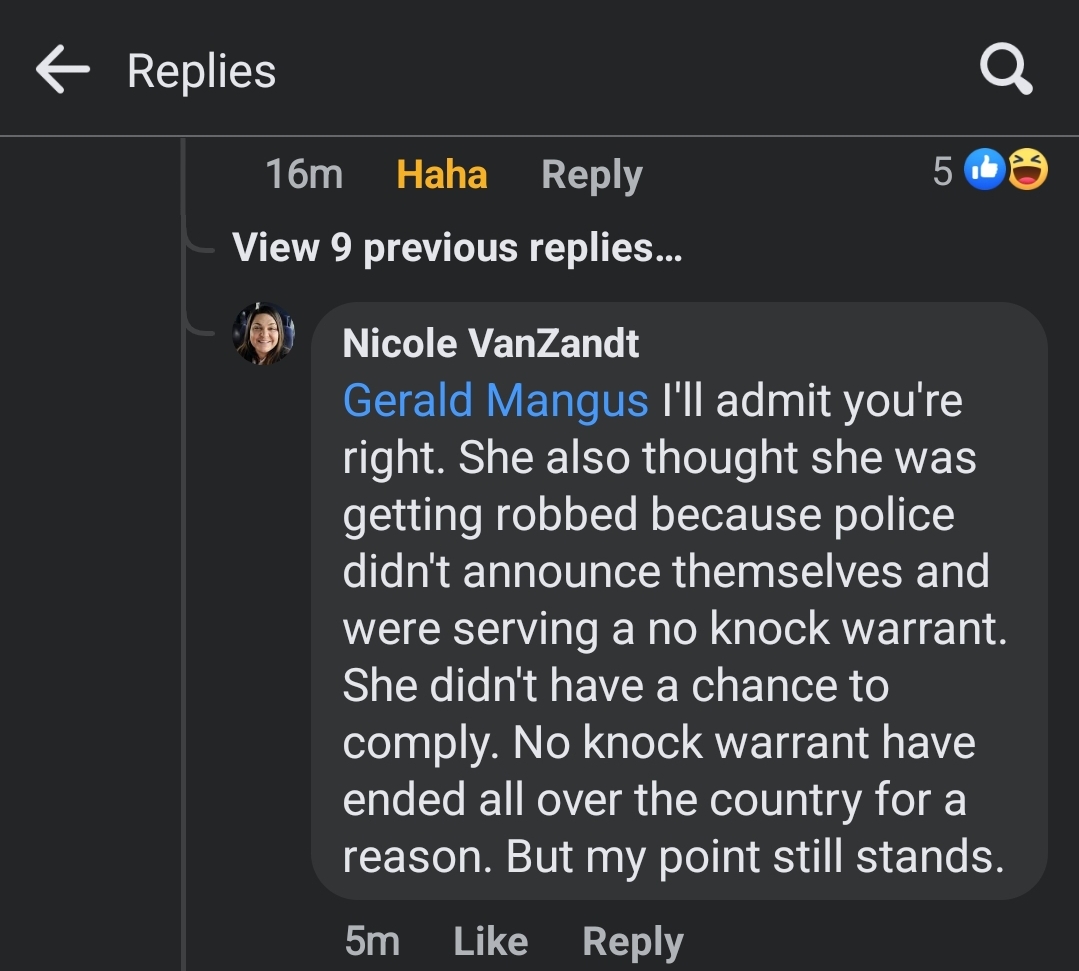Viewport: 1079px width, 971px height.
Task: Click Reply next to the Haha reaction
Action: pyautogui.click(x=592, y=175)
